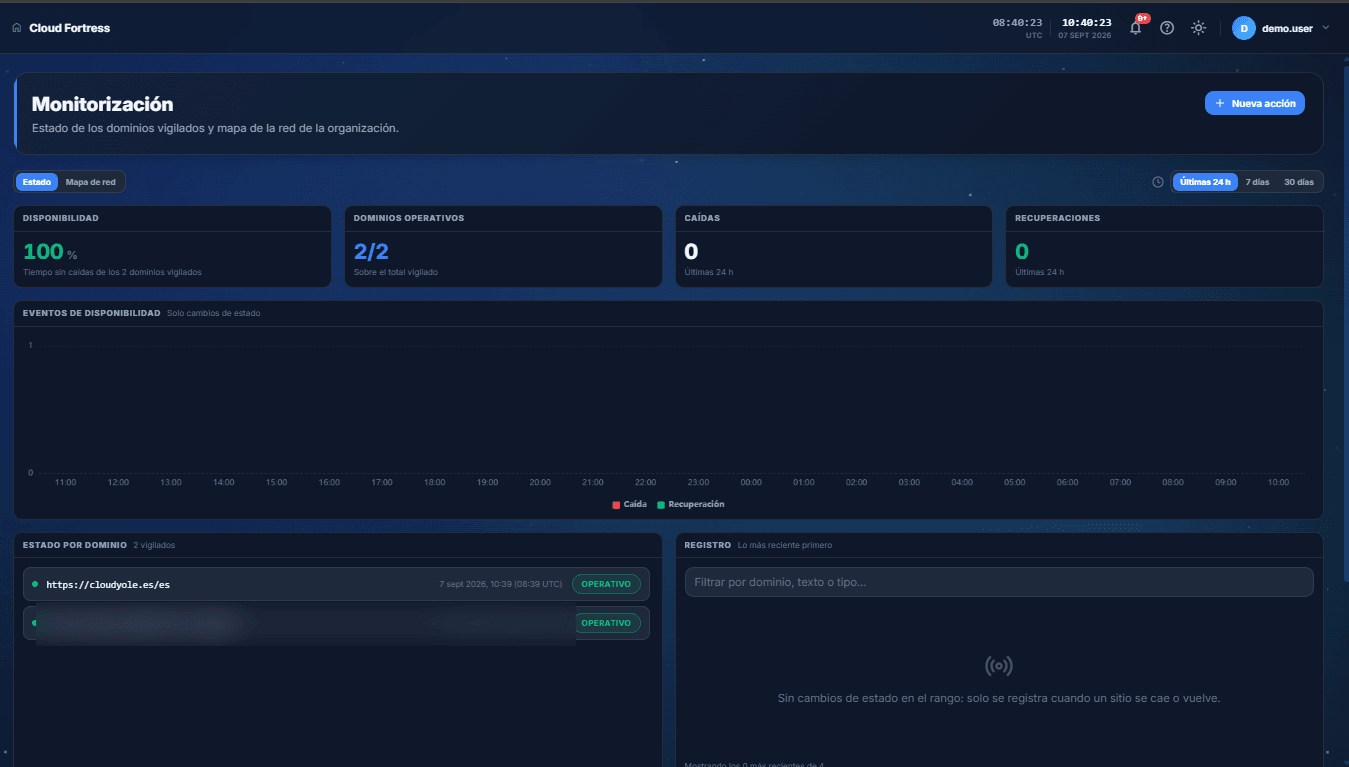Click the 2/2 Dominios Operativos value
The image size is (1349, 767).
coord(371,252)
